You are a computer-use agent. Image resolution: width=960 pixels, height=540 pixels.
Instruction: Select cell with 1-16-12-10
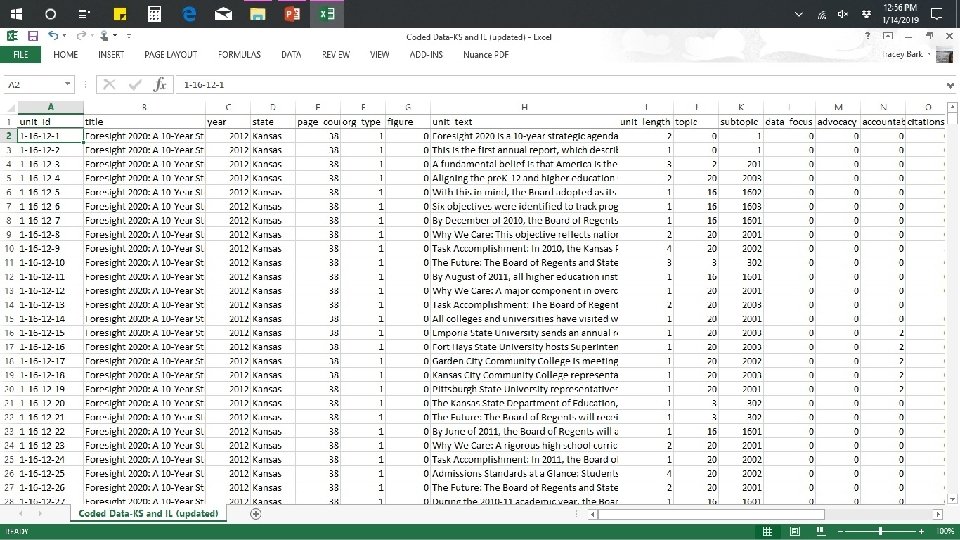click(x=50, y=263)
